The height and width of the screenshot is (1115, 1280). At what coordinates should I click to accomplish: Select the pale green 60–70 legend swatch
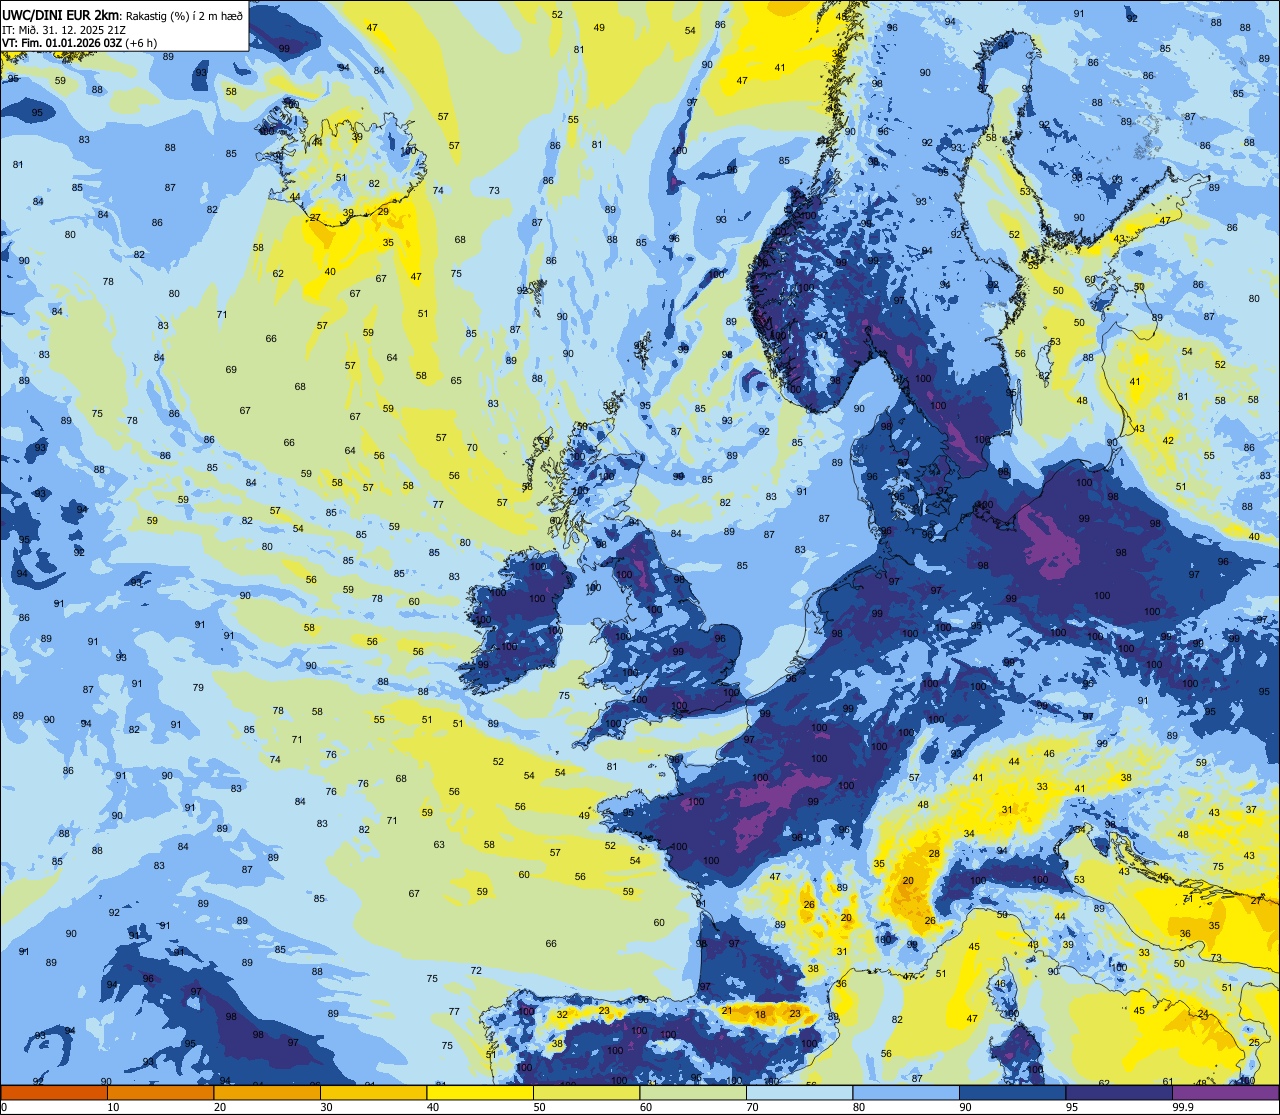tap(693, 1092)
